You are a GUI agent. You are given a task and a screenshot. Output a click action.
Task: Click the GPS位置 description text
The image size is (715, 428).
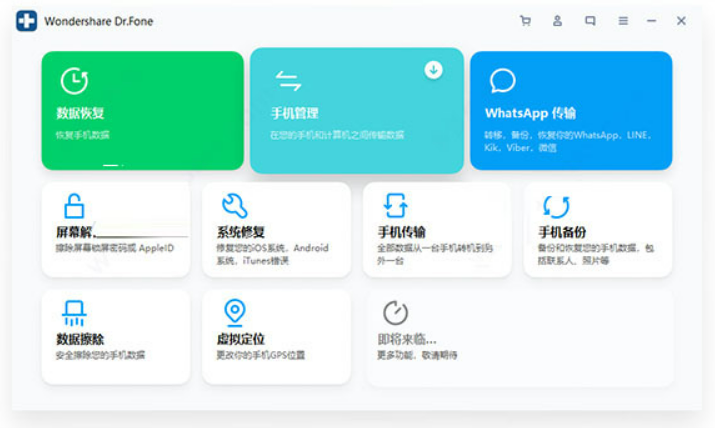click(260, 355)
